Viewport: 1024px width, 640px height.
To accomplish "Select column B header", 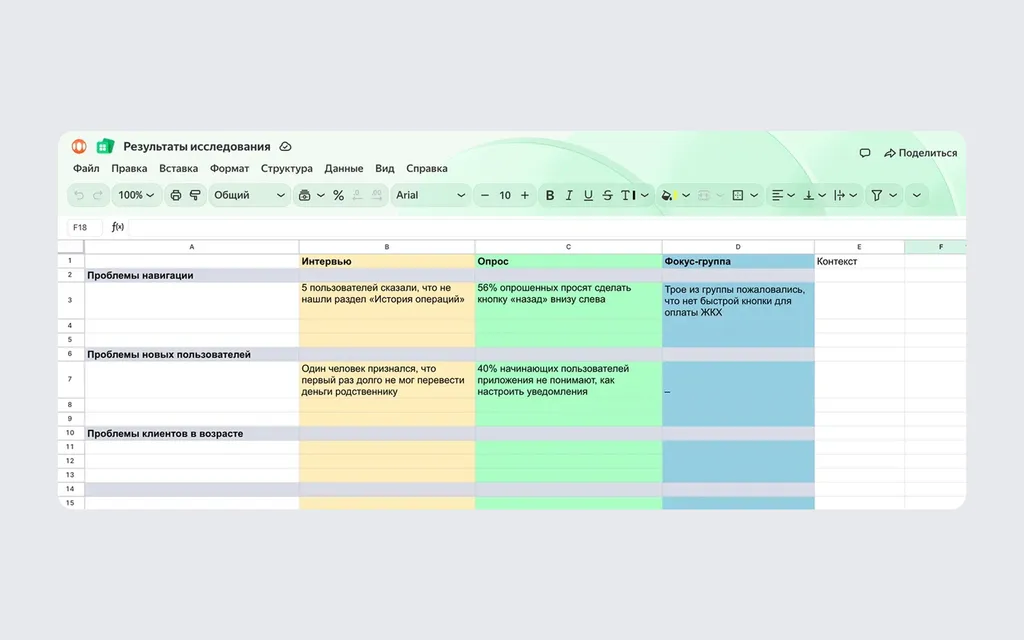I will 387,247.
